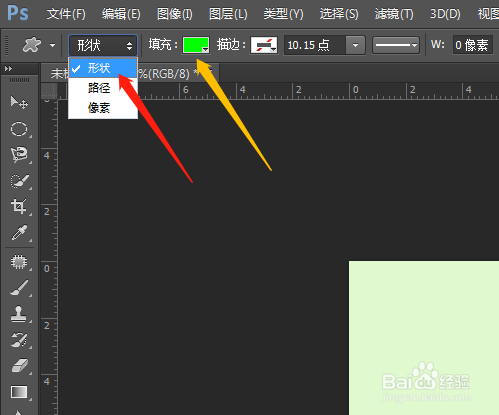This screenshot has width=499, height=415.
Task: Expand the stroke width dropdown arrow
Action: coord(355,45)
